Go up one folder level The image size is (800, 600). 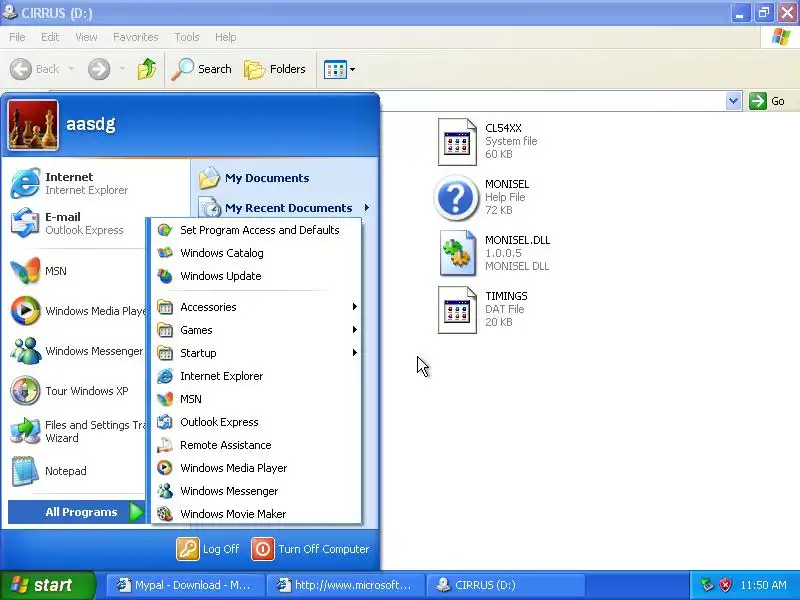147,69
